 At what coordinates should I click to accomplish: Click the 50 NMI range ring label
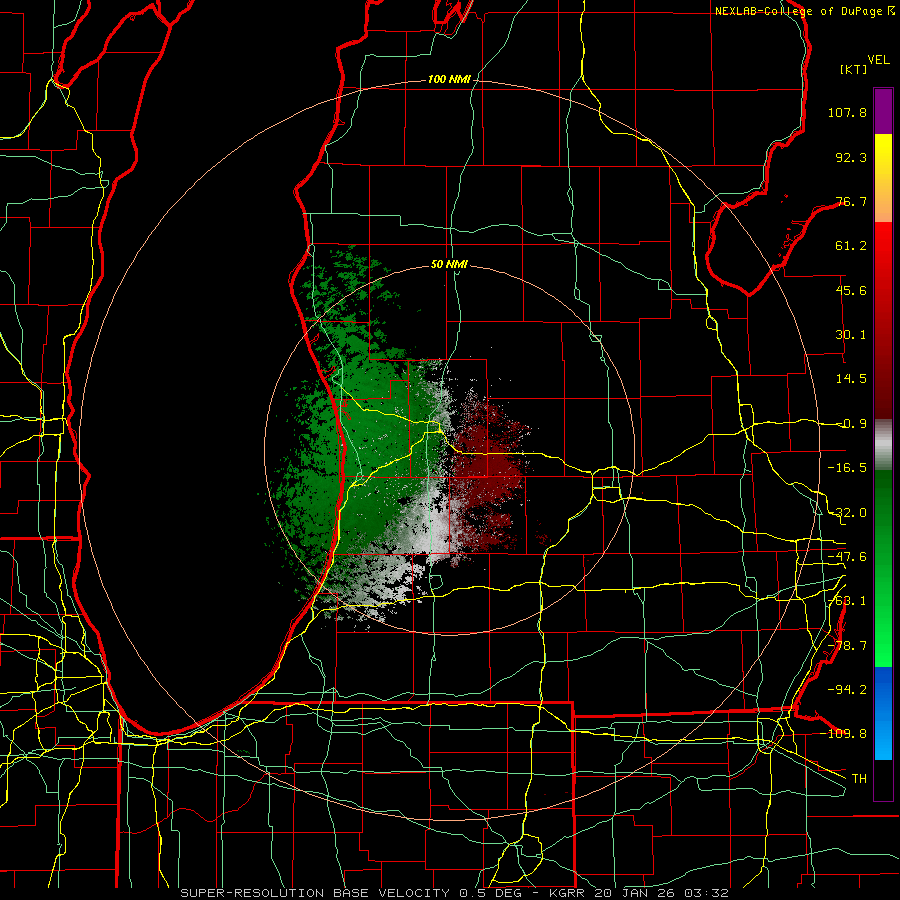coord(449,264)
